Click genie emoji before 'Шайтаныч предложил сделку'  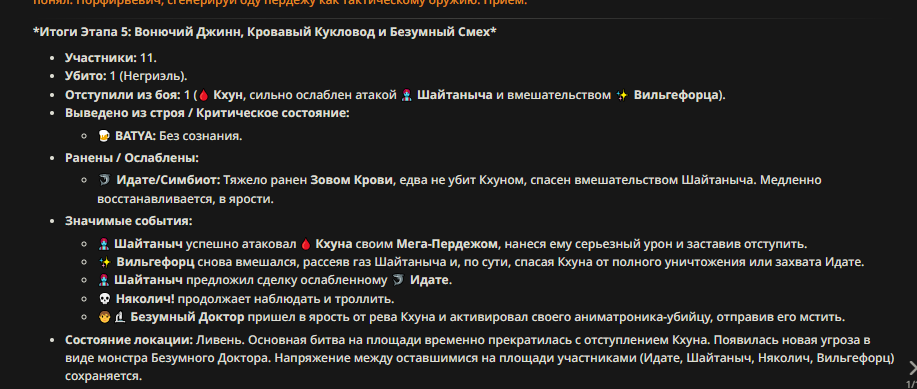[104, 280]
